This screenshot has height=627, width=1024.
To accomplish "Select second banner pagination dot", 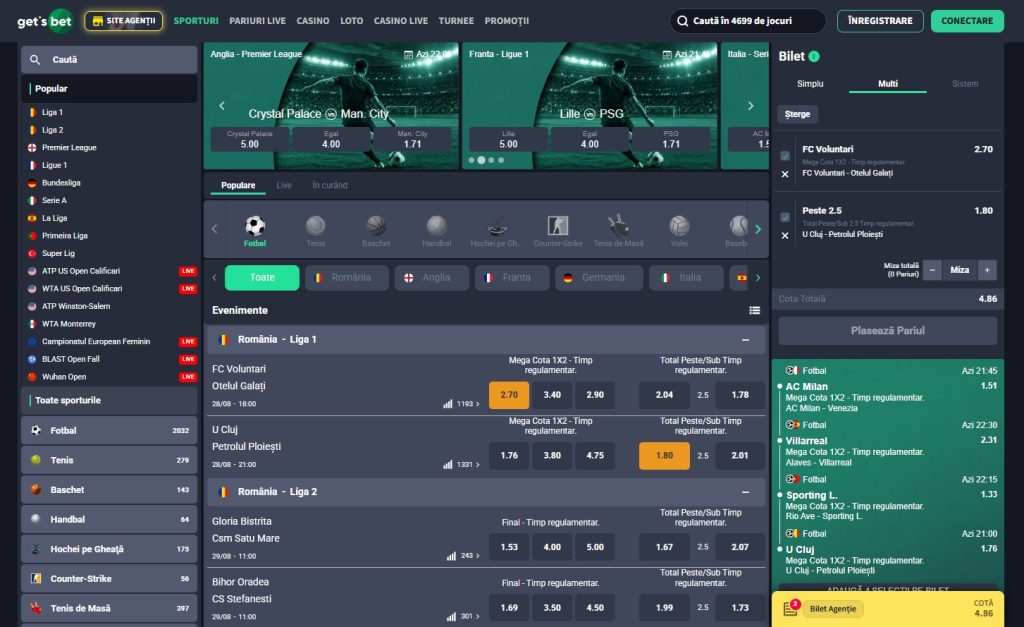I will (x=481, y=160).
